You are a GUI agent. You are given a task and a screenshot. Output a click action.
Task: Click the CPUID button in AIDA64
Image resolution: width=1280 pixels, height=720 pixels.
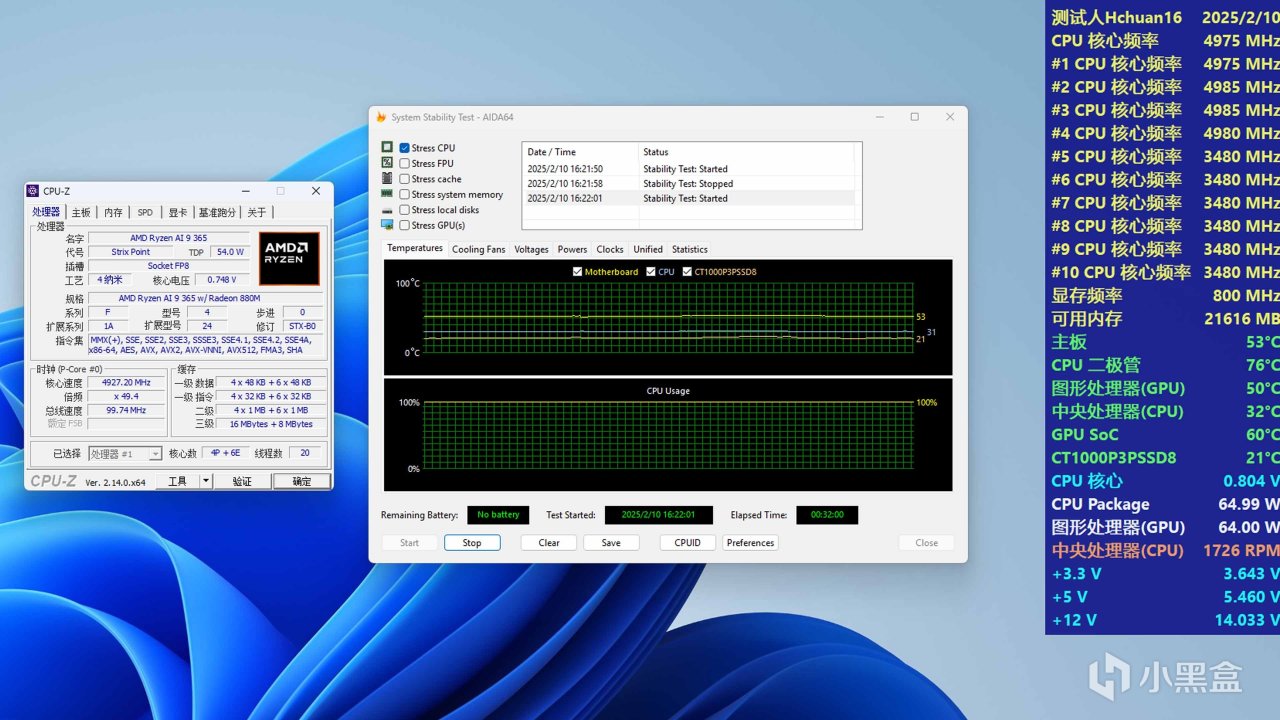click(688, 543)
